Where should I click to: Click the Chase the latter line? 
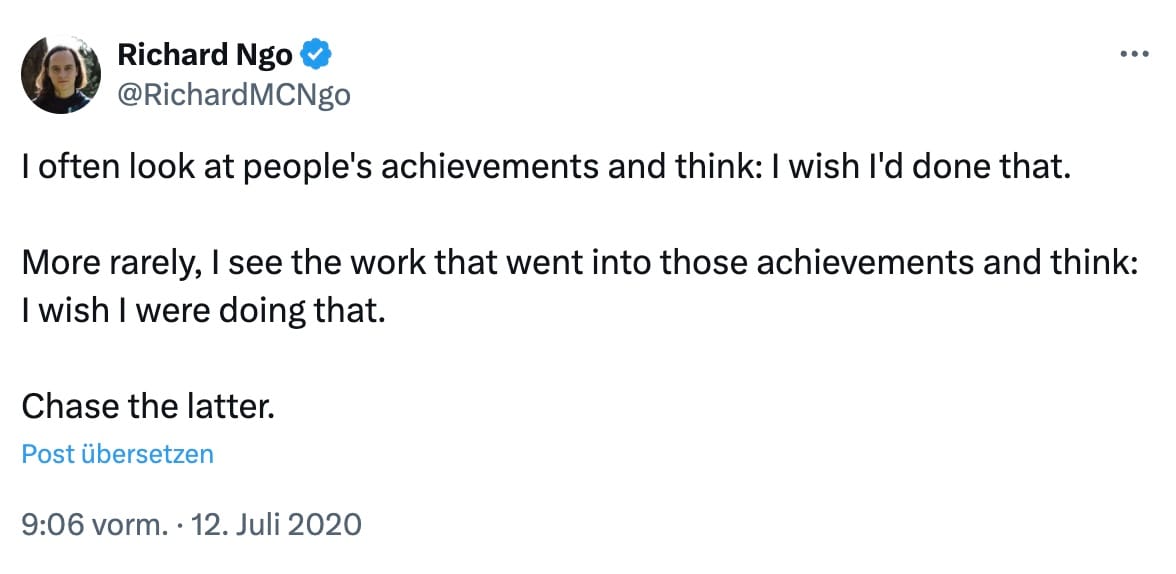point(148,406)
